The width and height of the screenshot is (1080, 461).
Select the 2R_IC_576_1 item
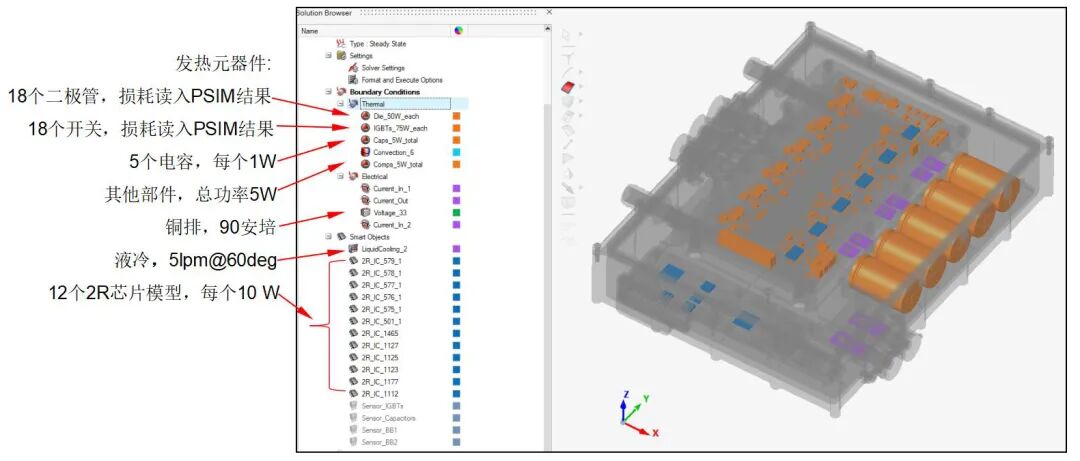coord(382,297)
